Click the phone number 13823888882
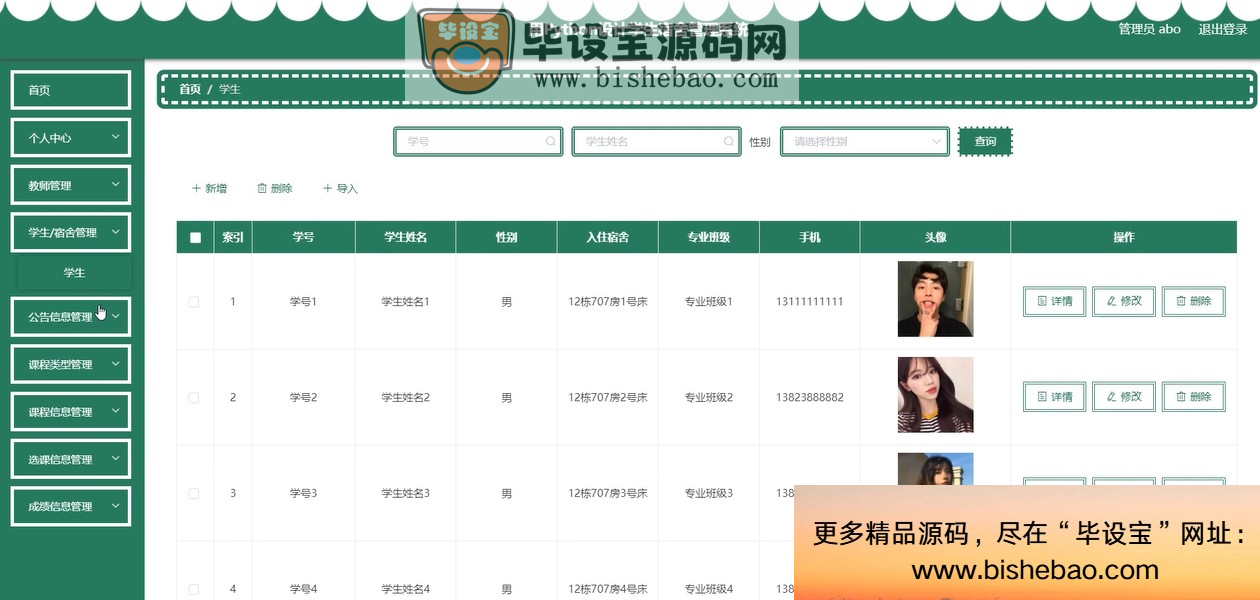 pos(810,397)
